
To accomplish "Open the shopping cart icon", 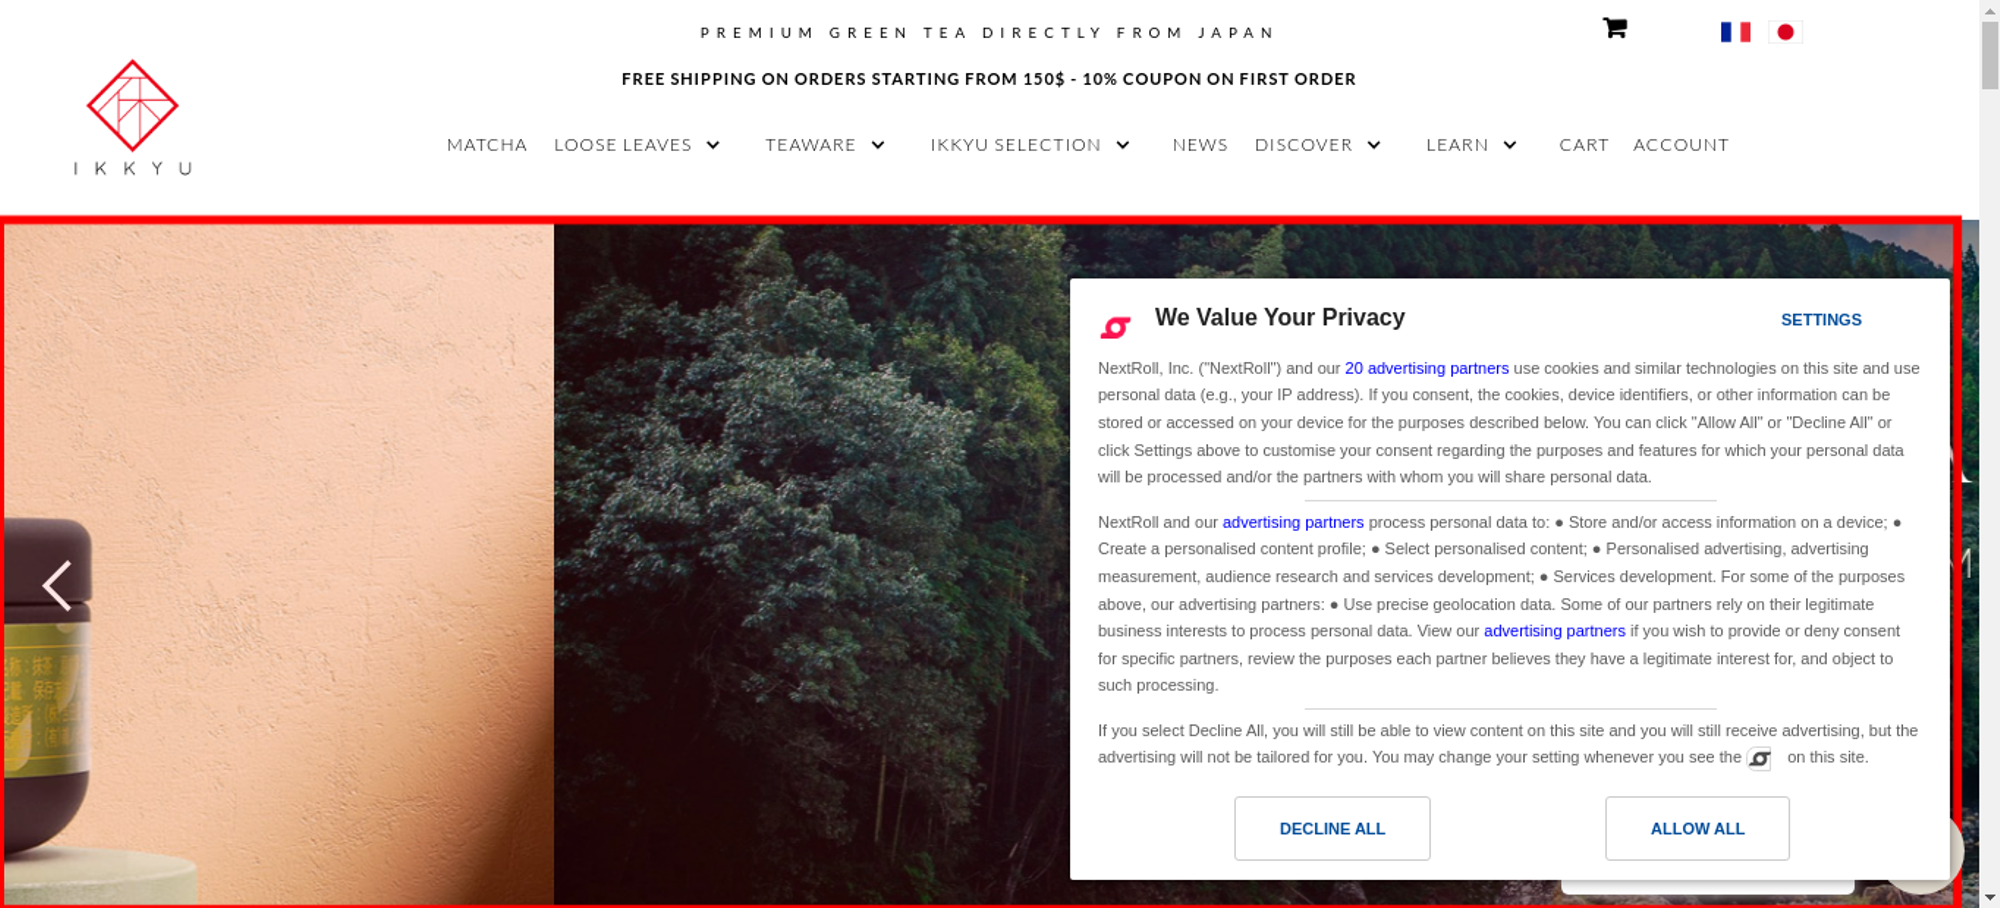I will tap(1614, 28).
